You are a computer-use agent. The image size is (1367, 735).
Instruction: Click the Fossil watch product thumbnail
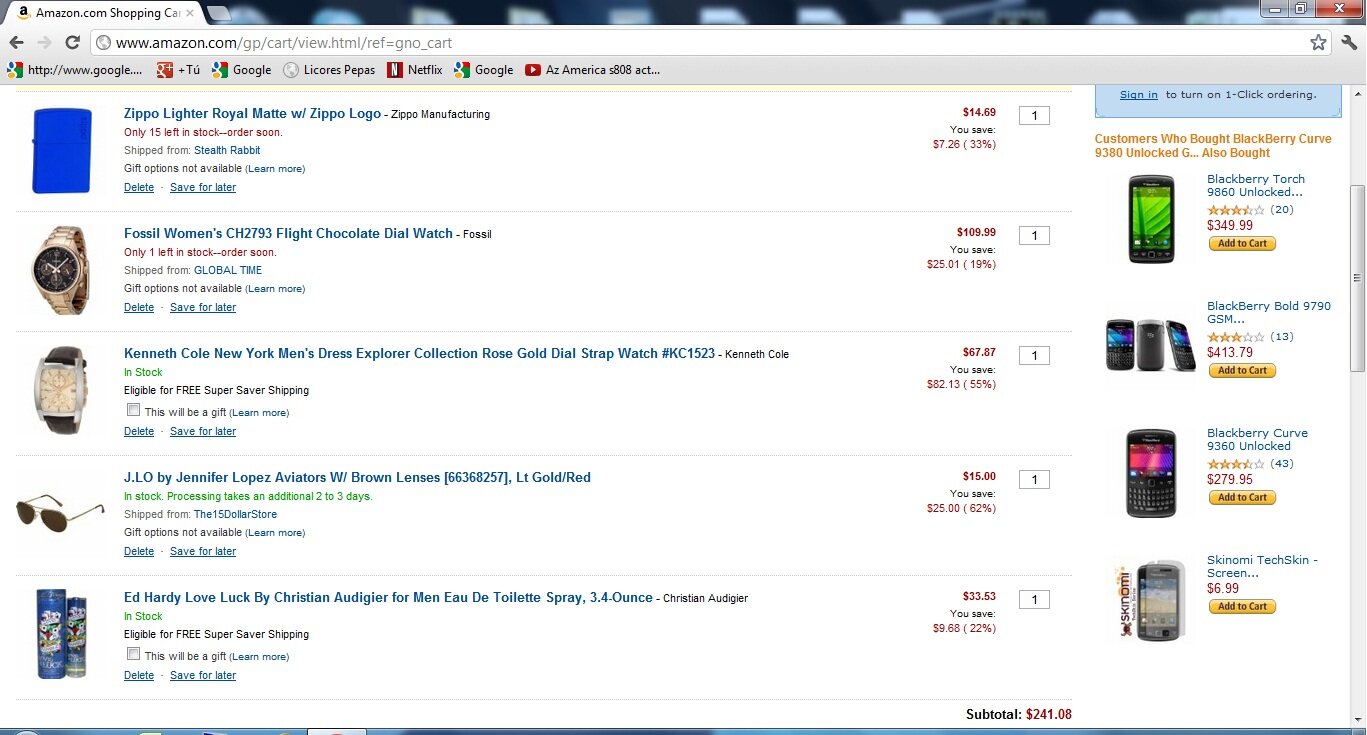pyautogui.click(x=61, y=270)
